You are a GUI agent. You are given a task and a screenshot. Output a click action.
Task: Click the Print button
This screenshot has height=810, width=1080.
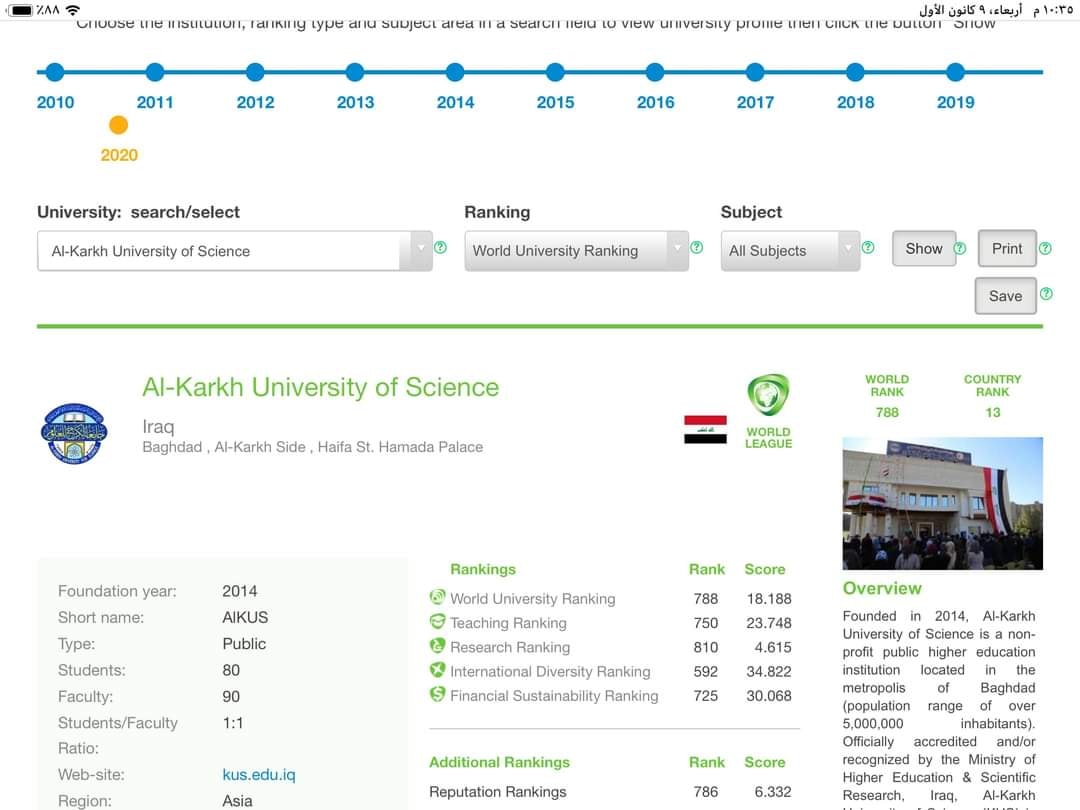coord(1007,249)
